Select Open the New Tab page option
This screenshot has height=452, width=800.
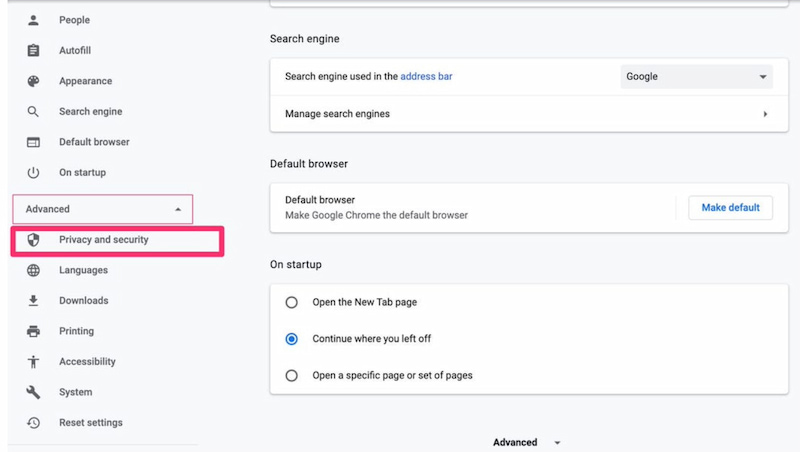(292, 302)
